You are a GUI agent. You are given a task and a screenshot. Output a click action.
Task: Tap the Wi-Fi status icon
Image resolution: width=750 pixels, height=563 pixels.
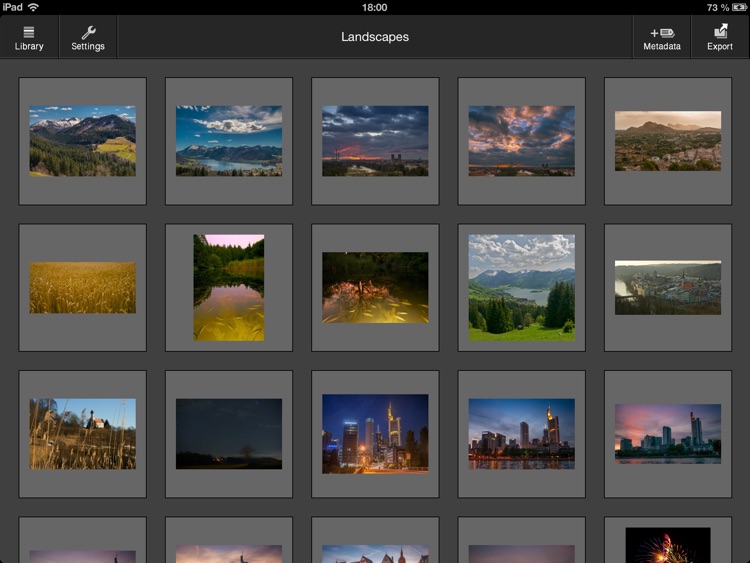tap(33, 7)
